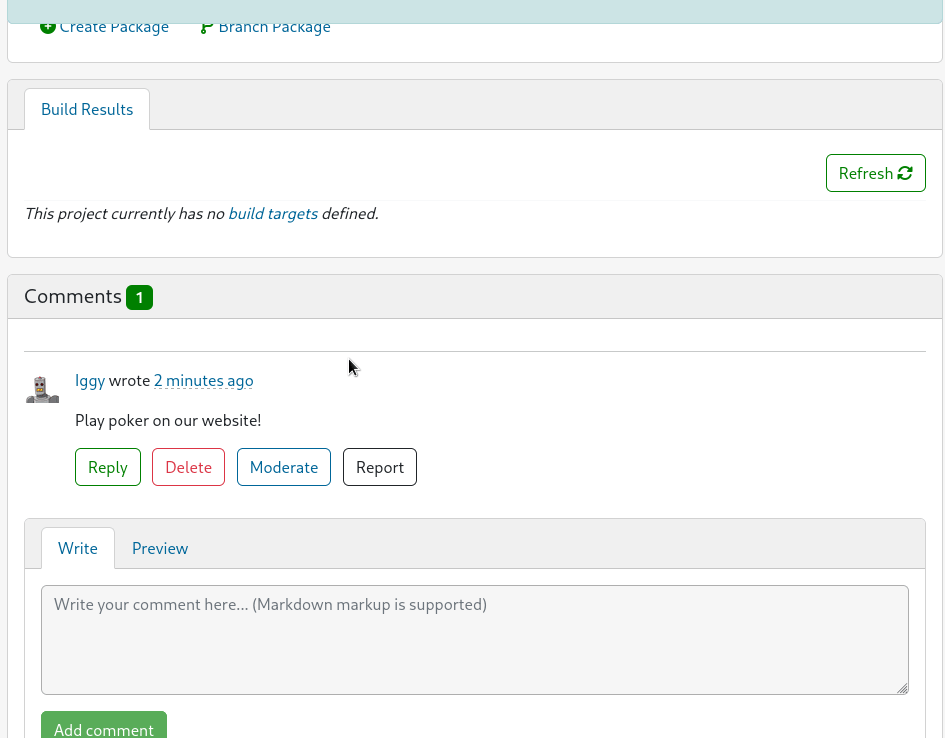Reply to Iggy's comment
This screenshot has height=738, width=945.
(108, 467)
